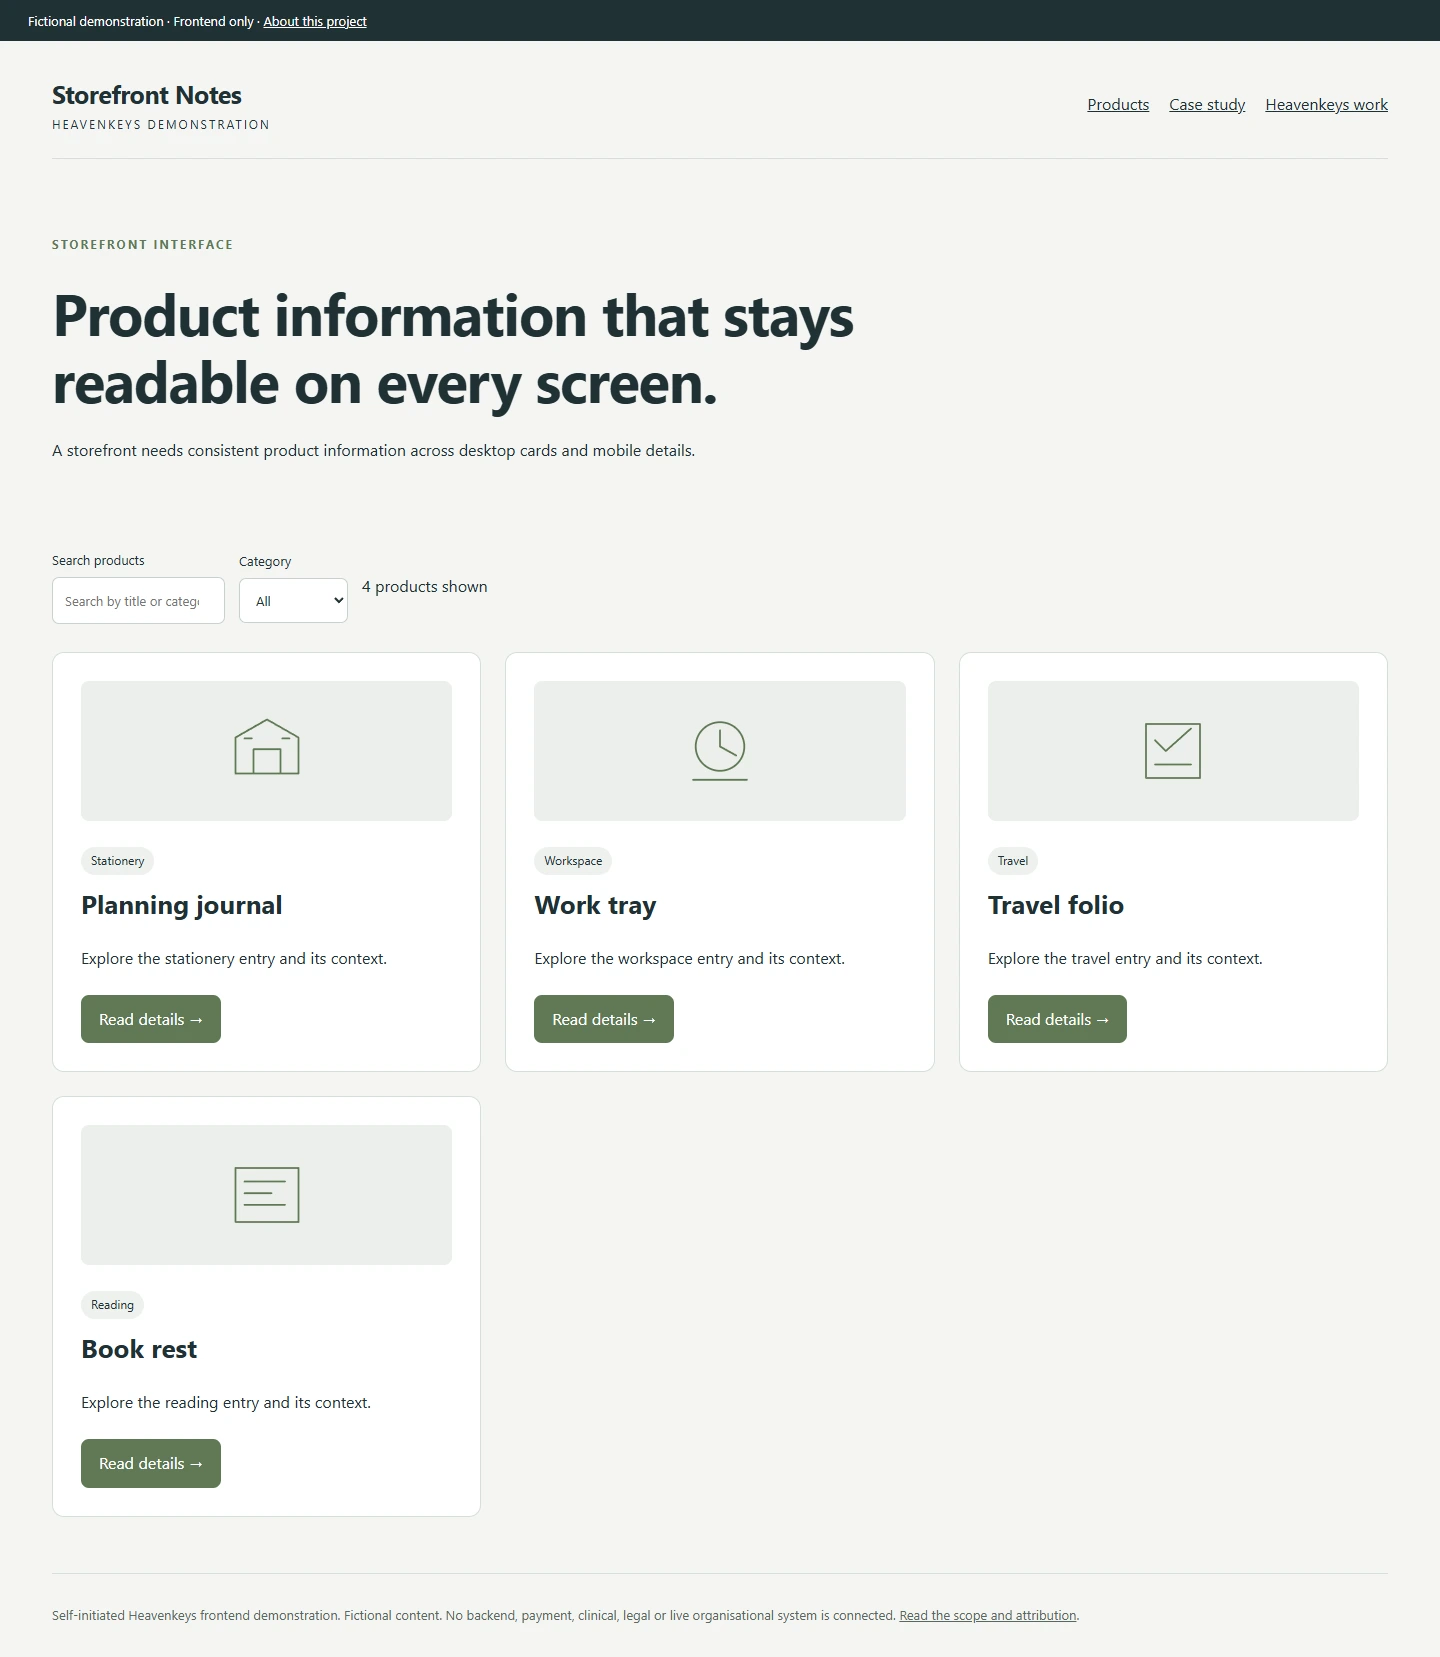This screenshot has width=1440, height=1657.
Task: Click the clock icon on Work tray card
Action: coord(720,750)
